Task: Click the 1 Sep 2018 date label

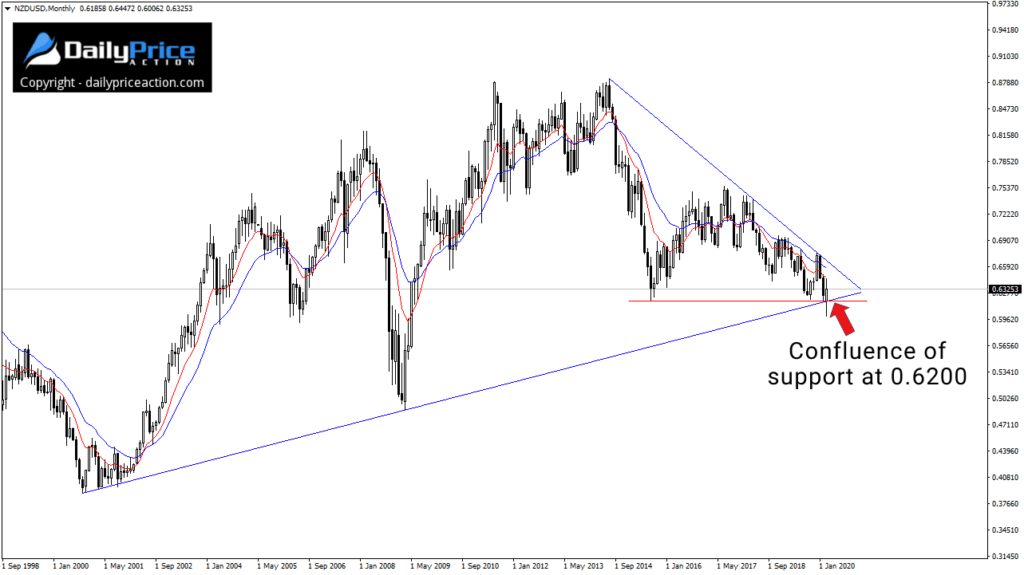Action: (787, 566)
